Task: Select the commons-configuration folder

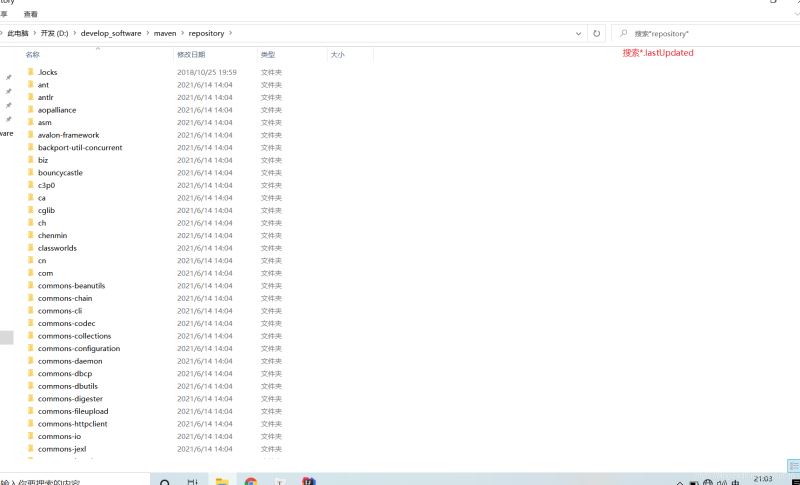Action: point(79,348)
